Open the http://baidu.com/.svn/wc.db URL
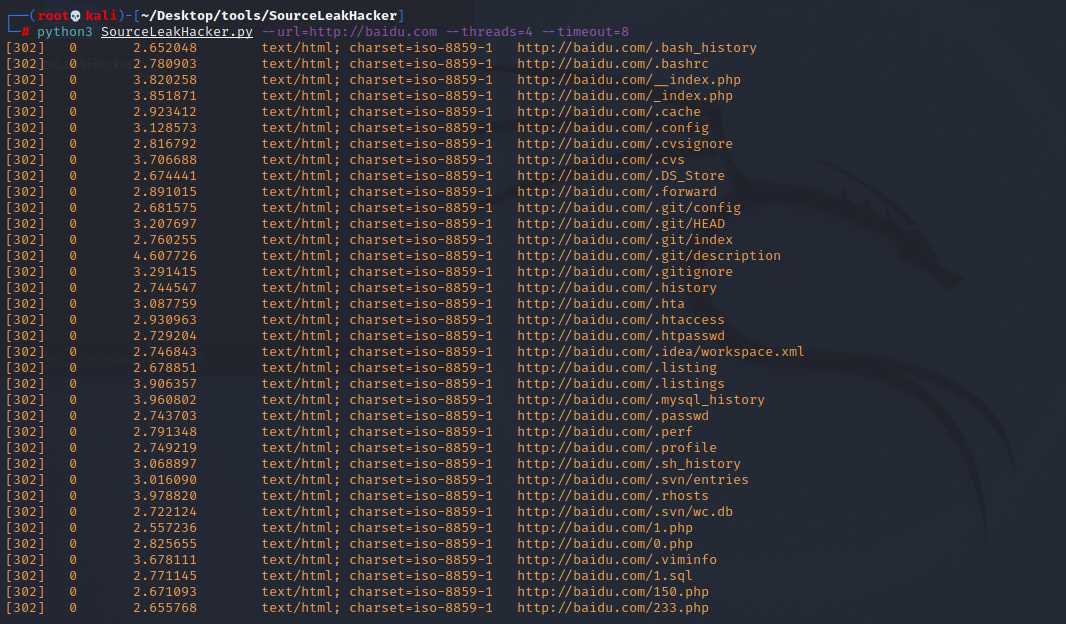Viewport: 1066px width, 624px height. coord(625,511)
